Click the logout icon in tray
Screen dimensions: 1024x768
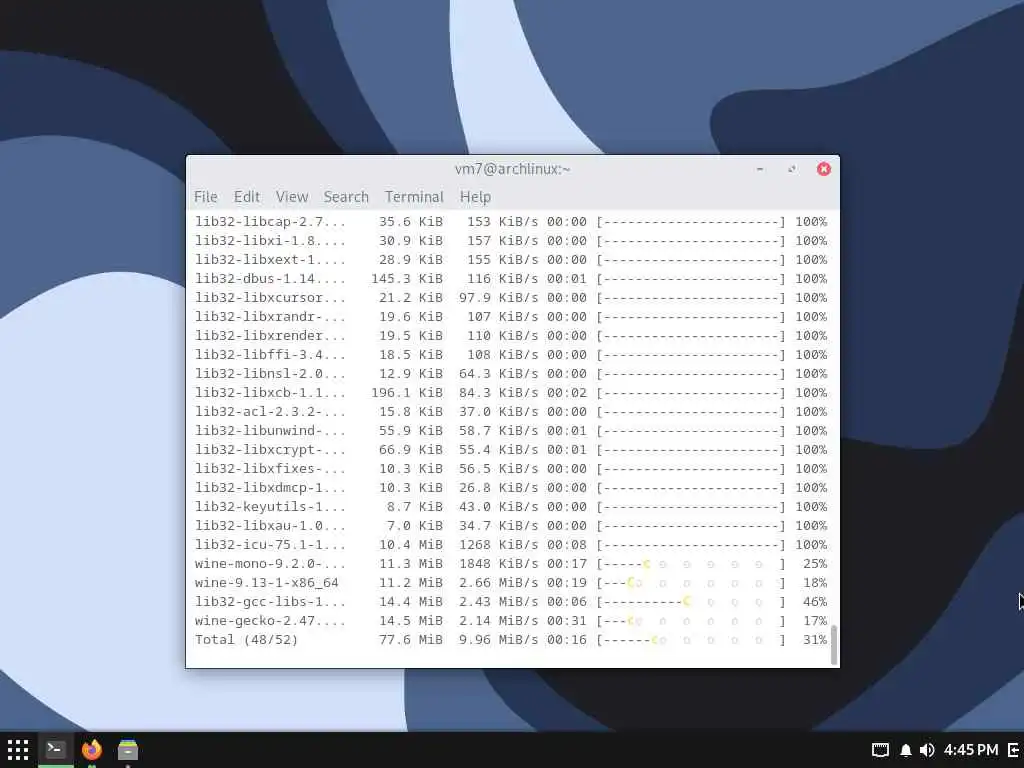(1014, 750)
